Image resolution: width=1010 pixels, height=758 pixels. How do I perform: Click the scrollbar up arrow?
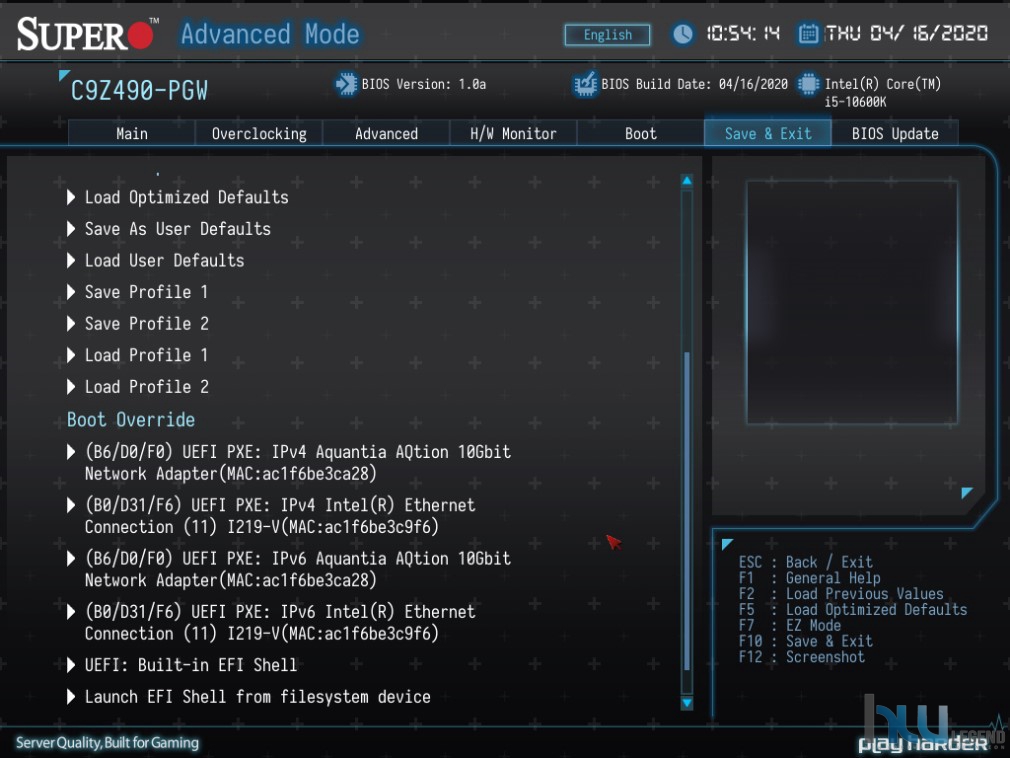pyautogui.click(x=687, y=180)
